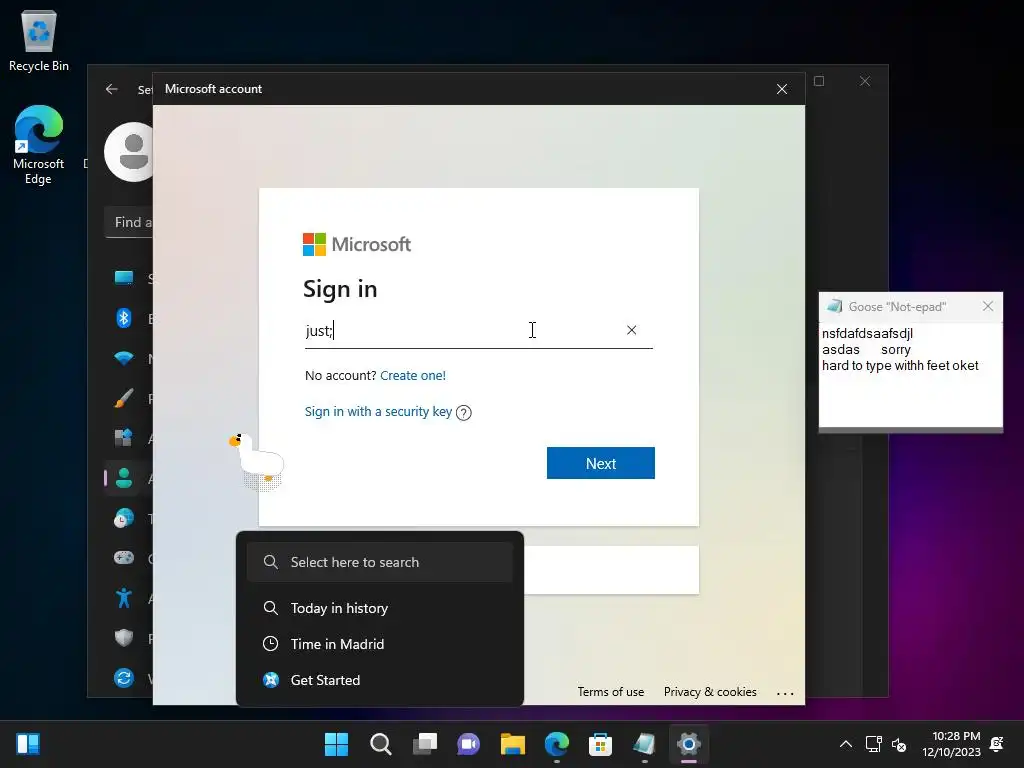The width and height of the screenshot is (1024, 768).
Task: Select the Gaming controller icon in sidebar
Action: coord(123,558)
